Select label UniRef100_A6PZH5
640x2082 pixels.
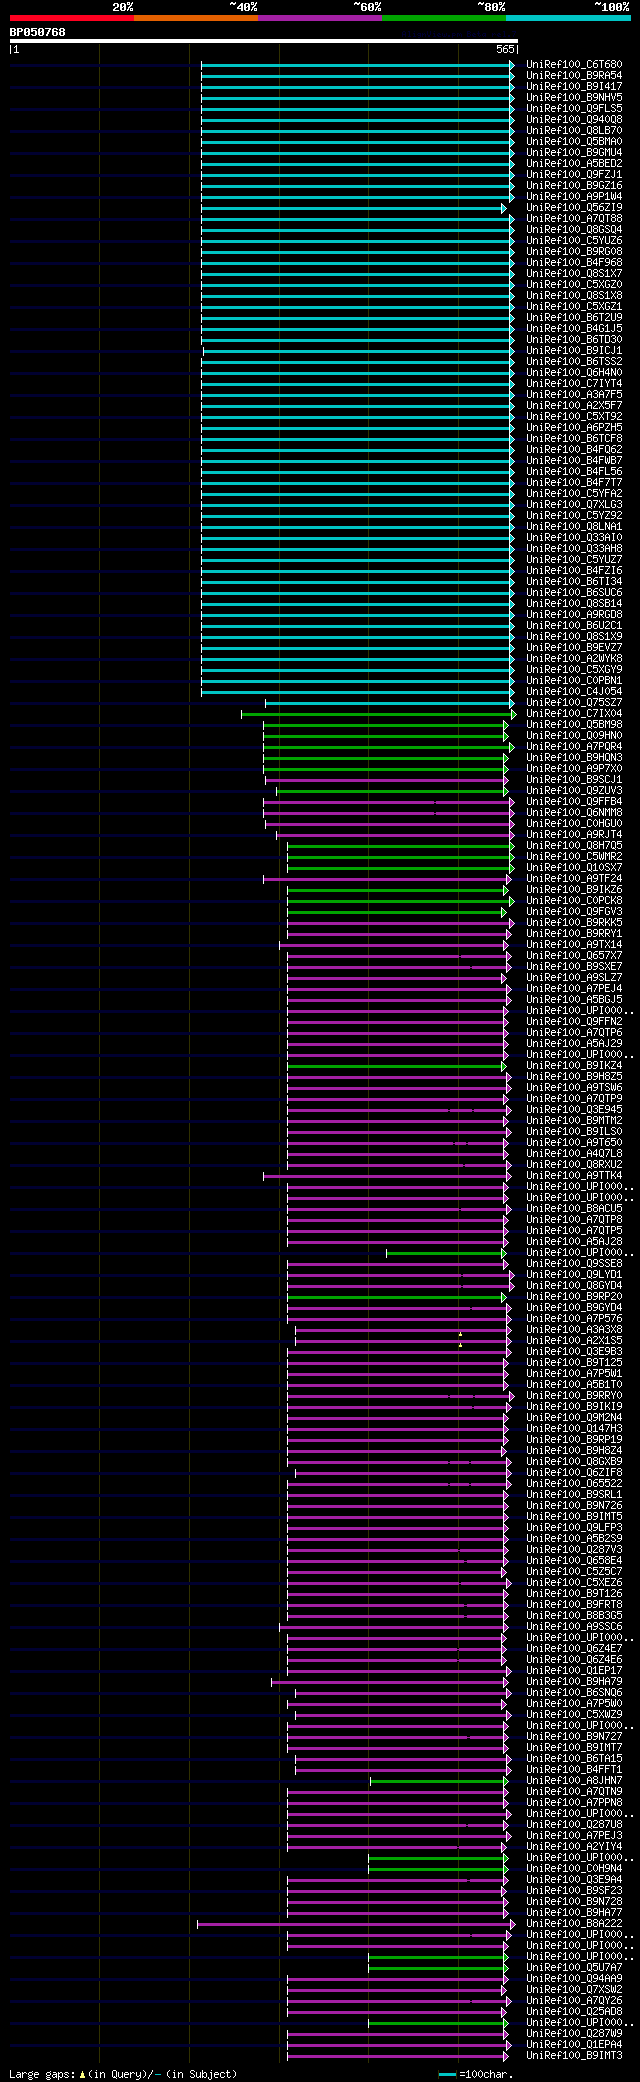click(x=574, y=428)
